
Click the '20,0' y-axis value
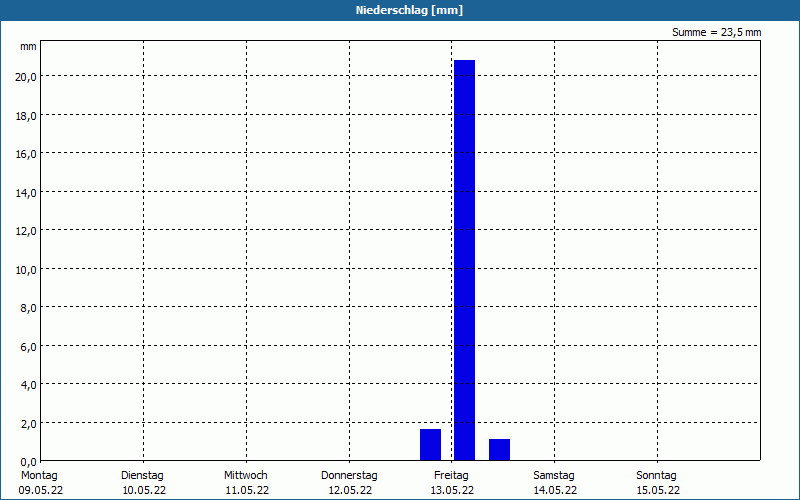26,77
